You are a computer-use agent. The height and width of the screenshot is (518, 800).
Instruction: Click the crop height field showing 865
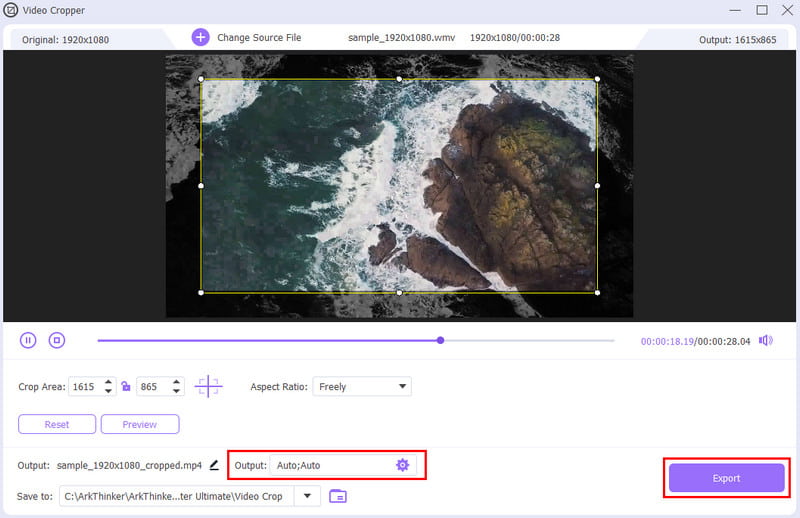160,386
